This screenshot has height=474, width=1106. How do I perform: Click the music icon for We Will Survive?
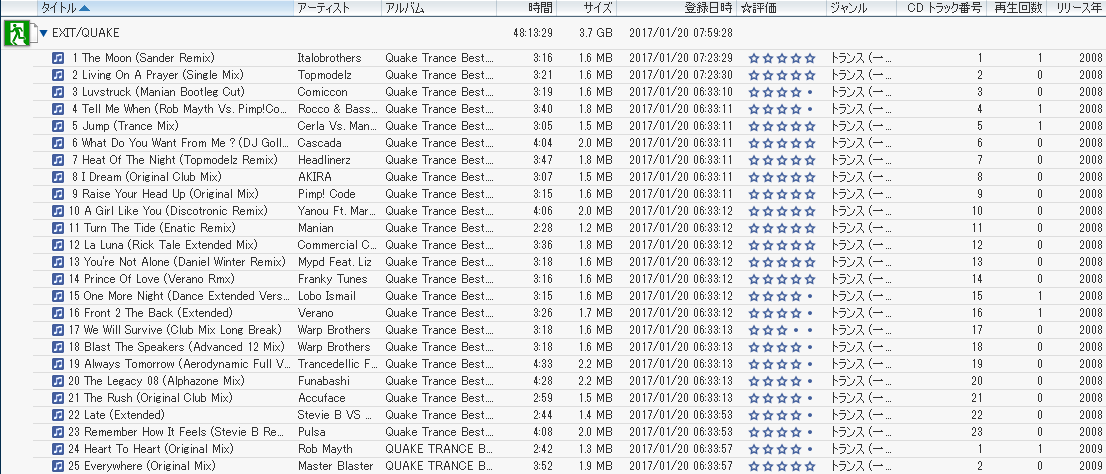point(59,329)
